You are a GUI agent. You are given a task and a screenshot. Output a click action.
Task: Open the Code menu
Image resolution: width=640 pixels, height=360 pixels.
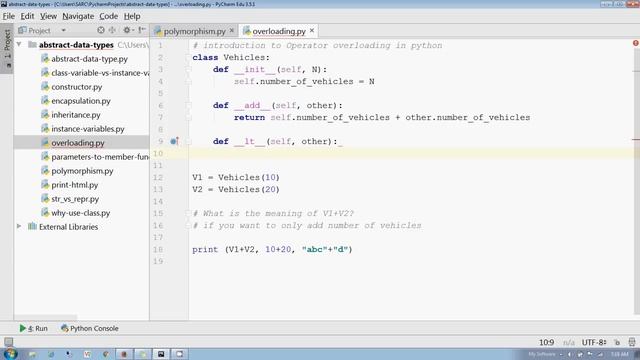pos(109,16)
